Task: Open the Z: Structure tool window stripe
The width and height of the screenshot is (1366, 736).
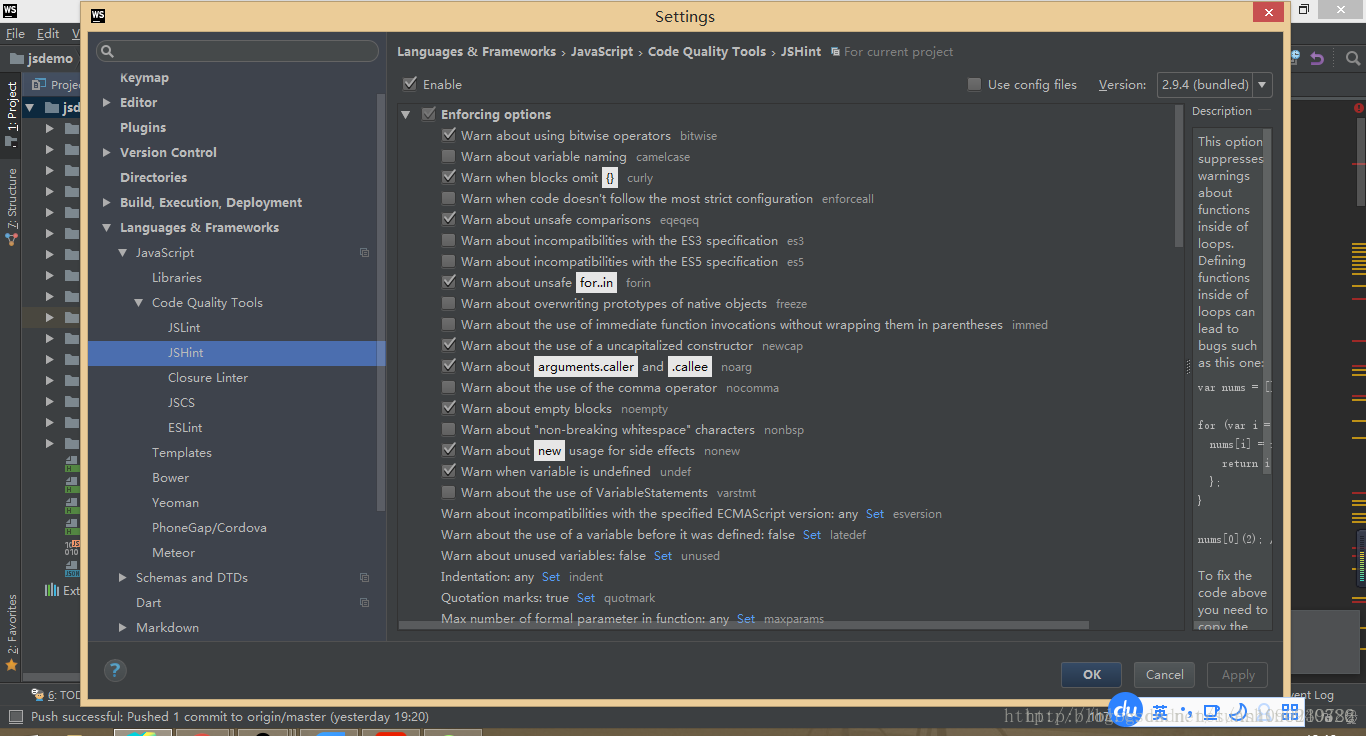Action: 12,207
